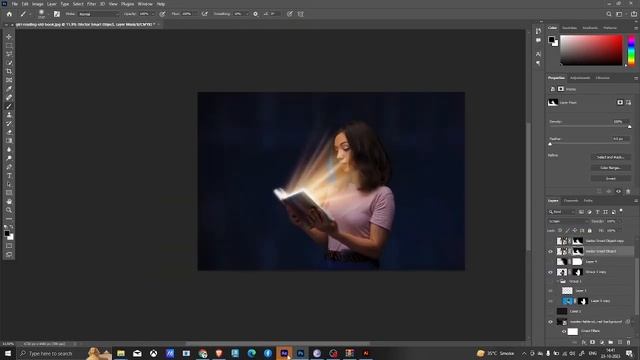The width and height of the screenshot is (640, 360).
Task: Select the Hand tool
Action: [x=9, y=201]
